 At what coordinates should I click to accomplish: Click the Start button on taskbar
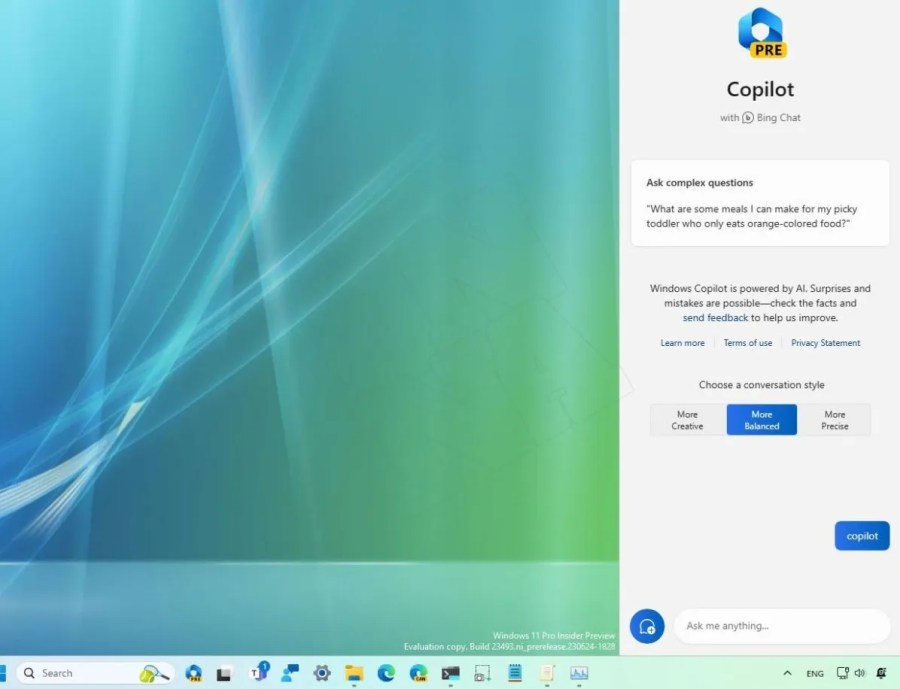tap(2, 673)
